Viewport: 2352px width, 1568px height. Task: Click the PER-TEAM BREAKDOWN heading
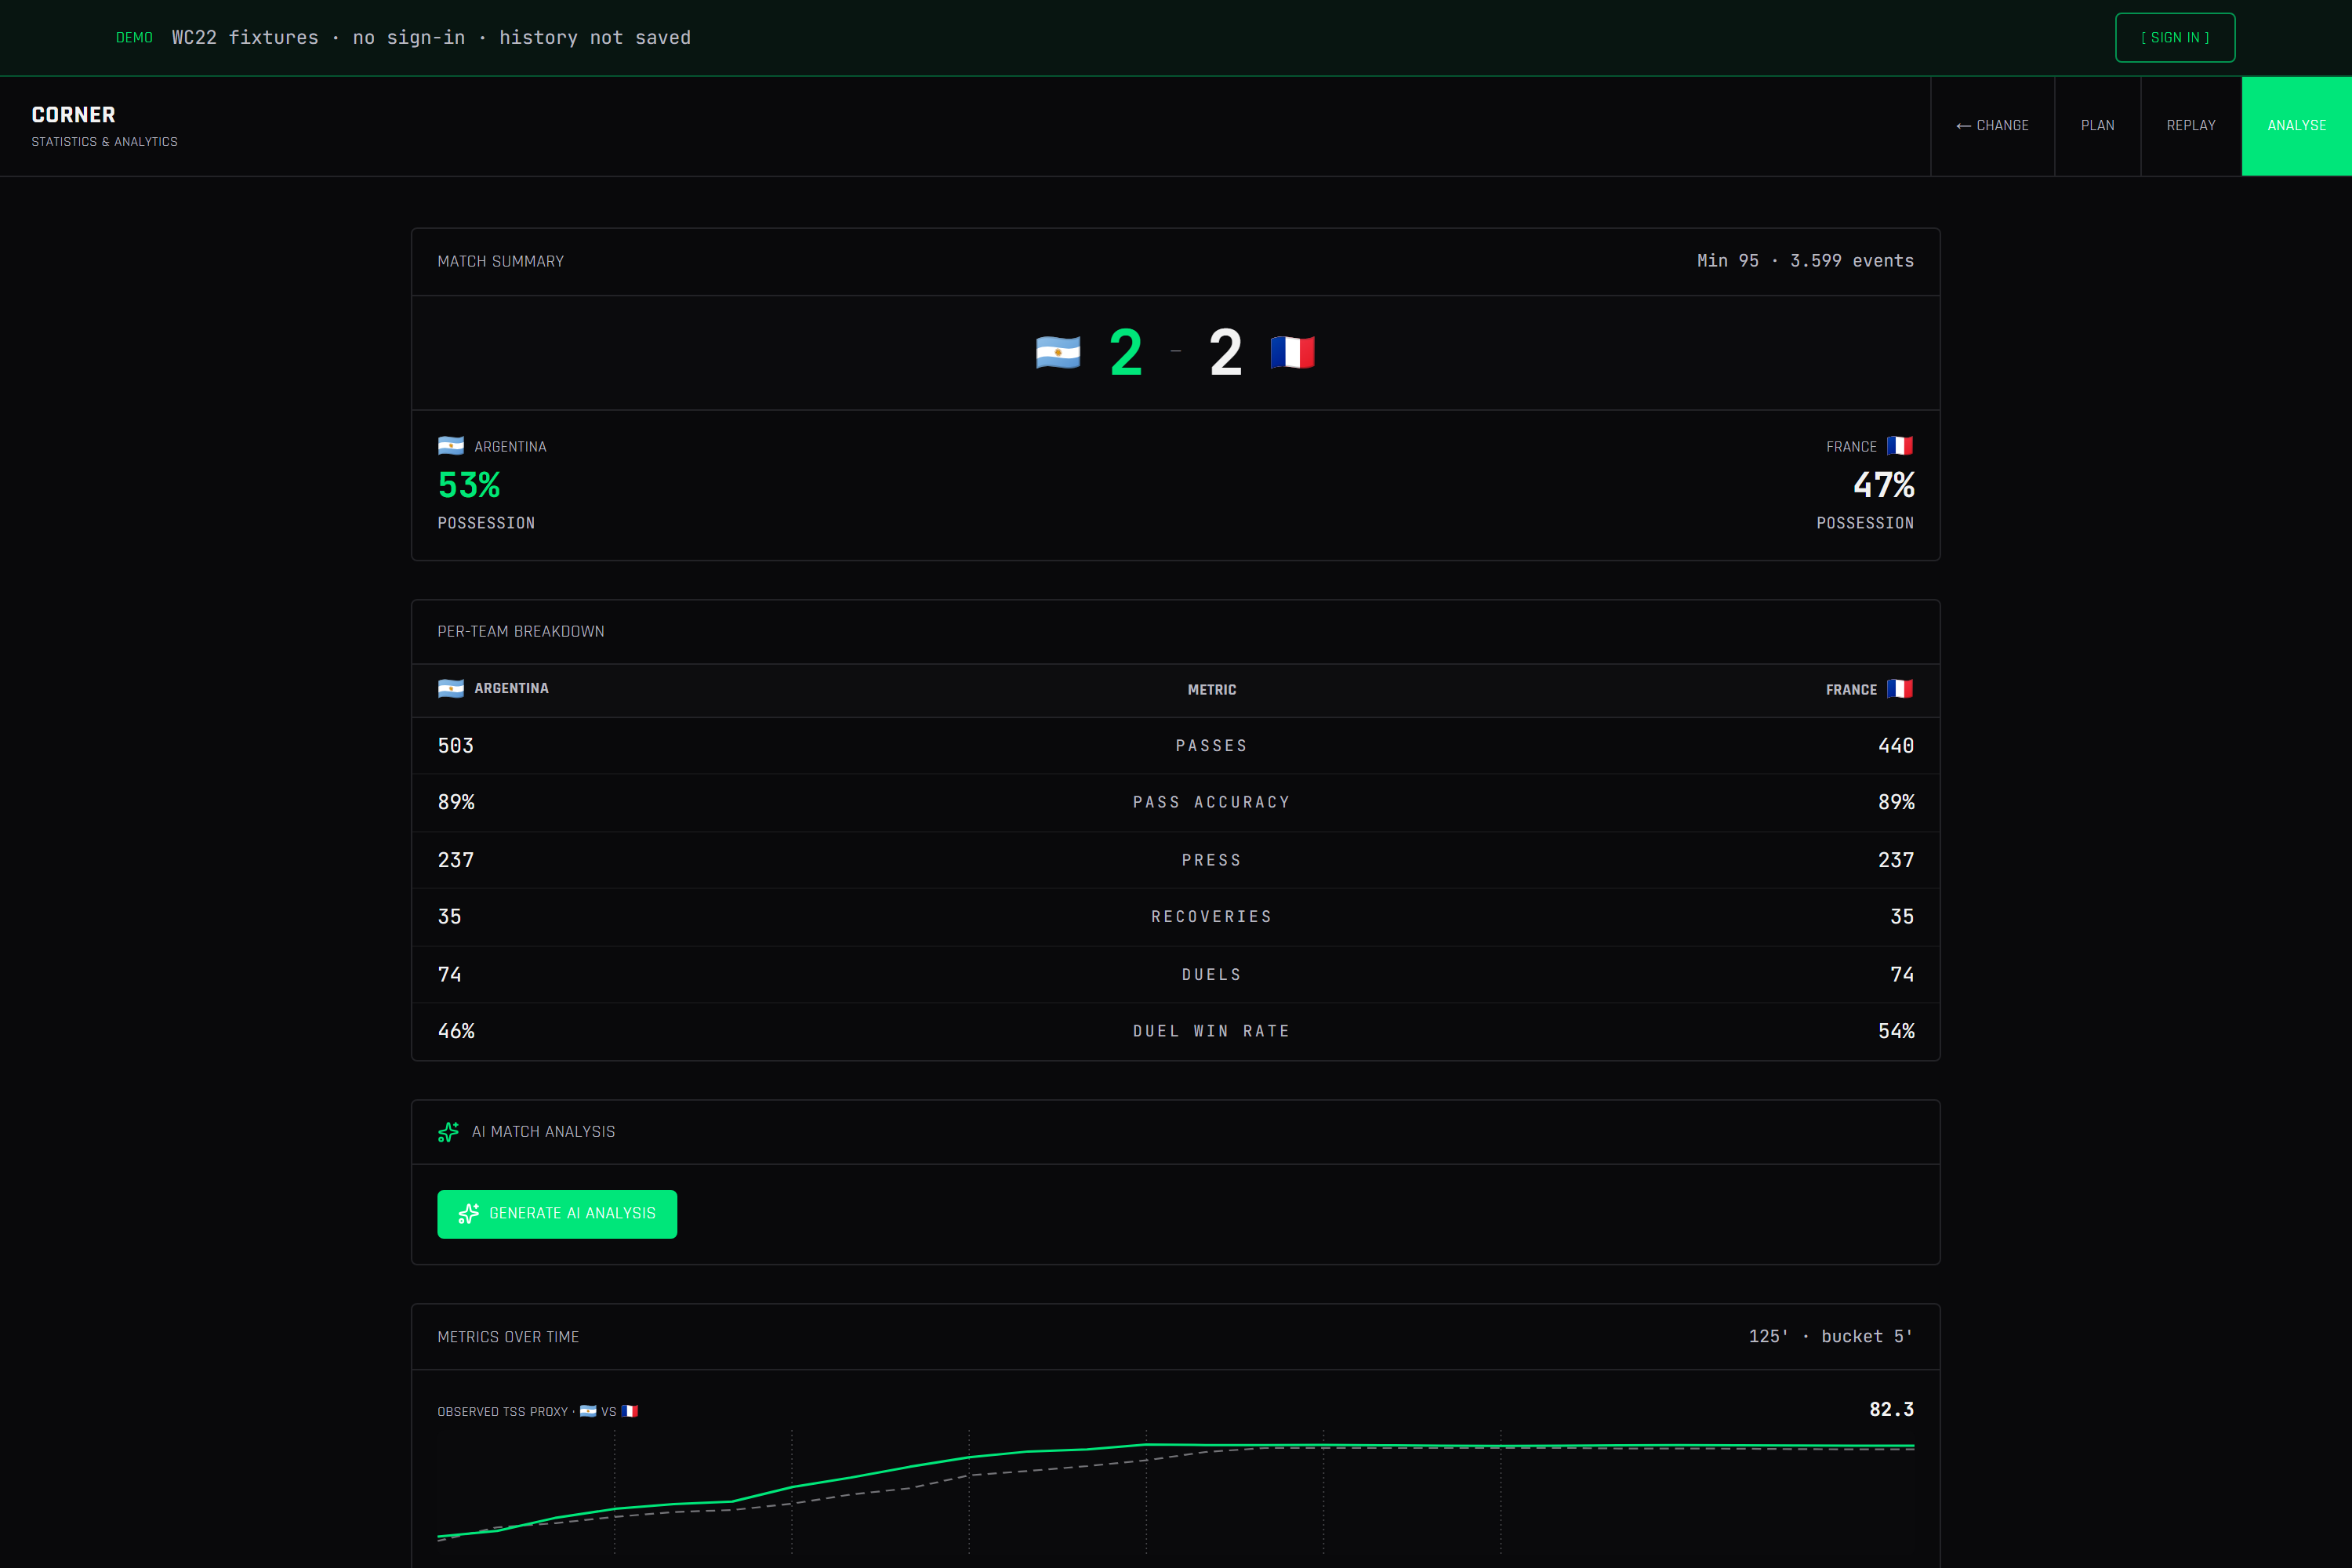520,632
